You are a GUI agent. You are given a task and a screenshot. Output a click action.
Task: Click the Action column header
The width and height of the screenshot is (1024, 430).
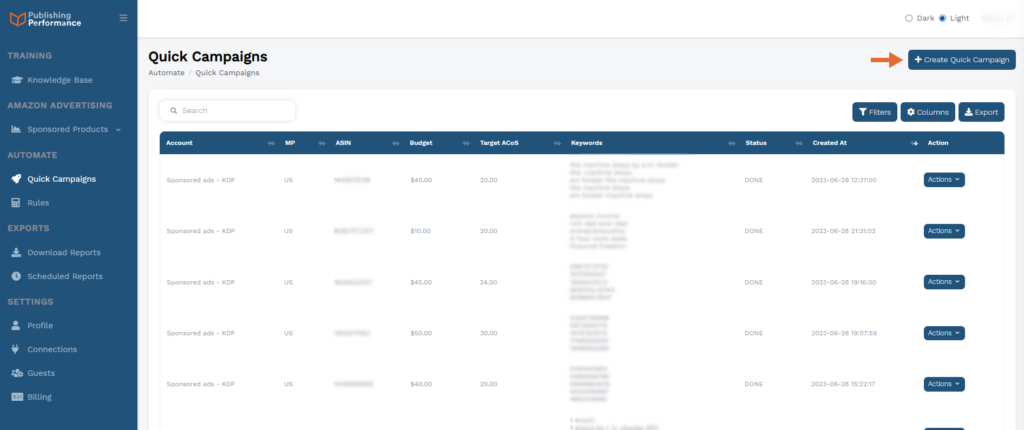tap(938, 143)
